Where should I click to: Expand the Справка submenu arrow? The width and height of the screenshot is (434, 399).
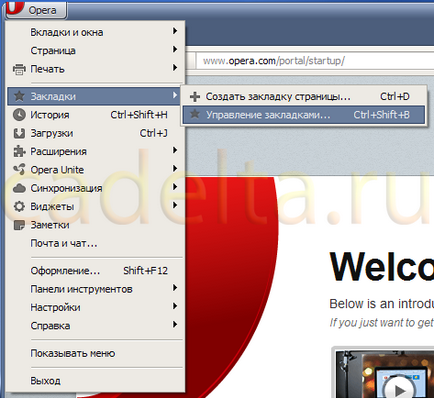click(175, 324)
